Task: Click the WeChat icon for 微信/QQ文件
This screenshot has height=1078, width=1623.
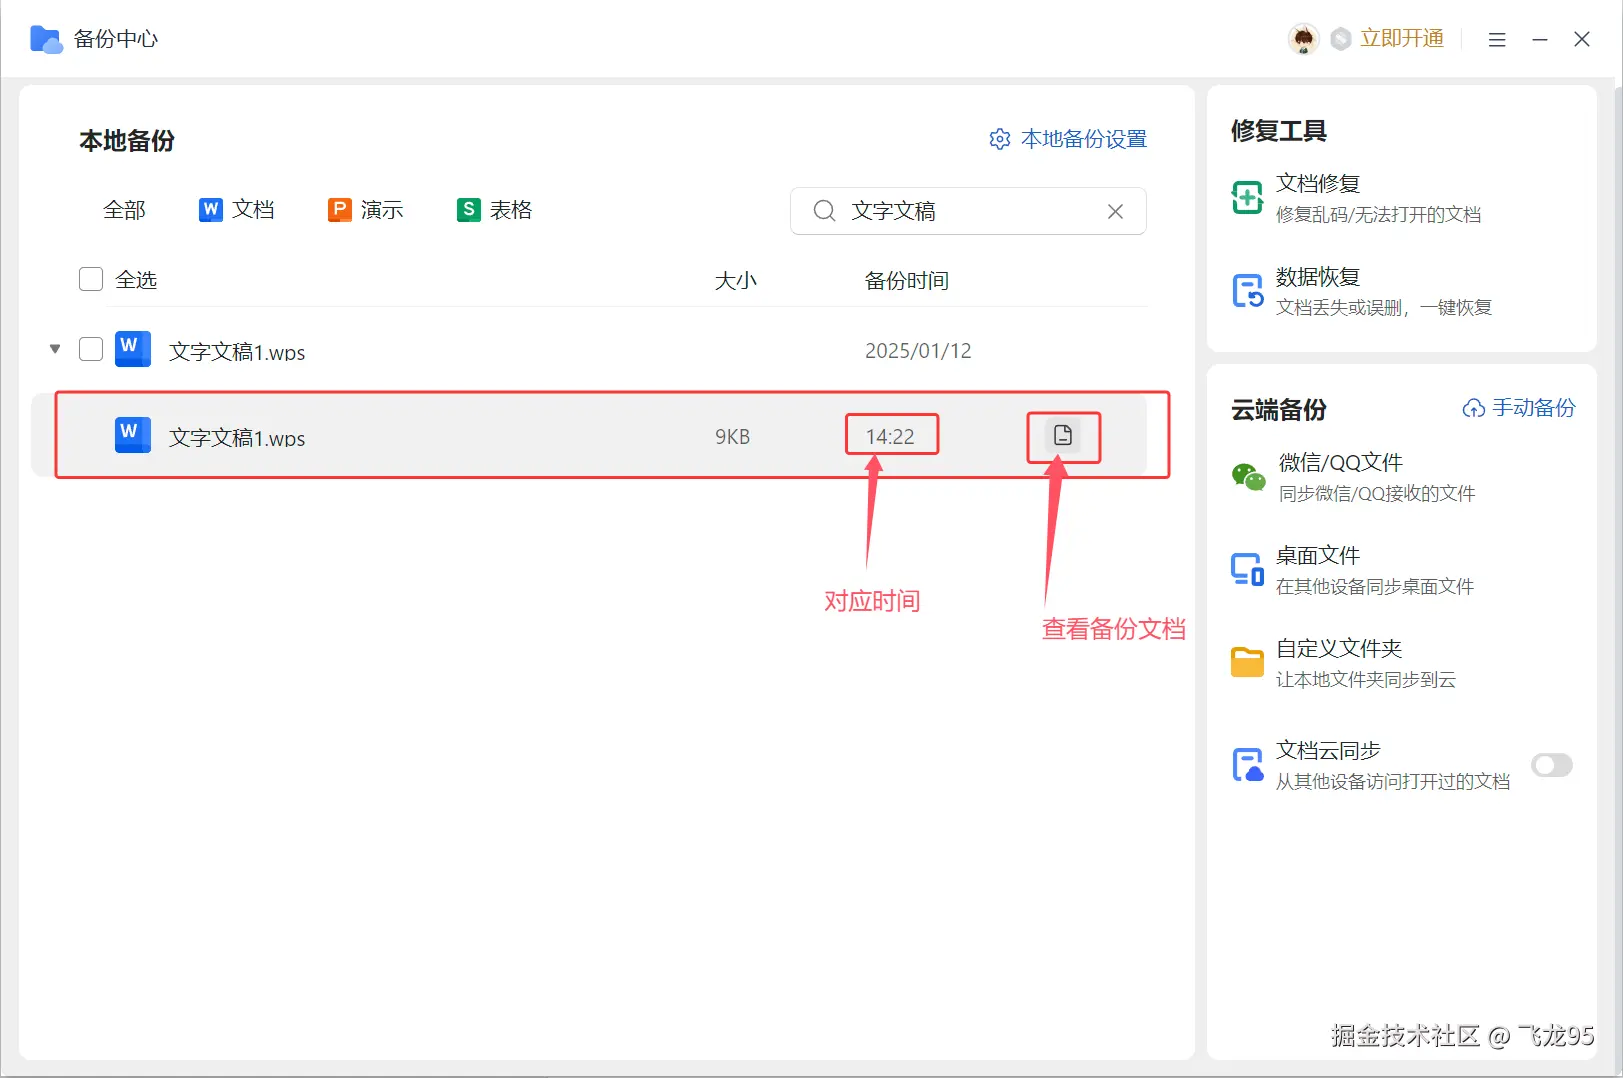Action: tap(1248, 477)
